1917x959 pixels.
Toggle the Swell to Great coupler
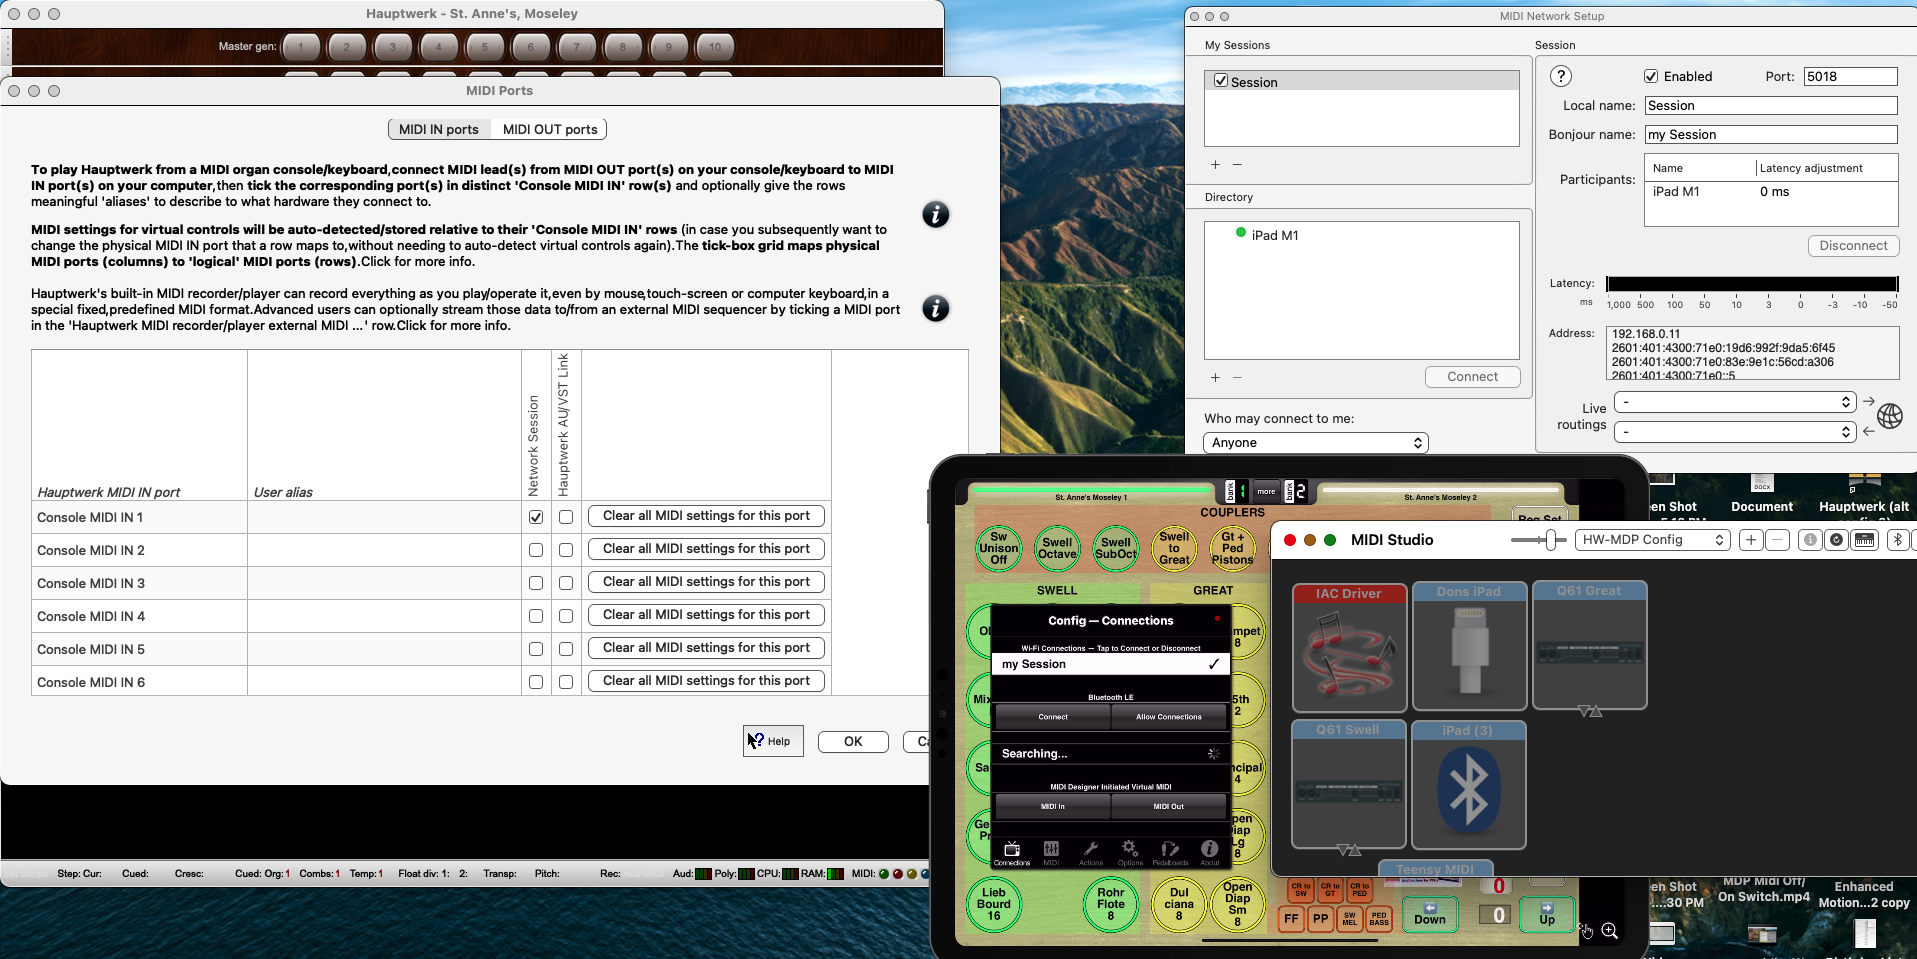point(1174,548)
